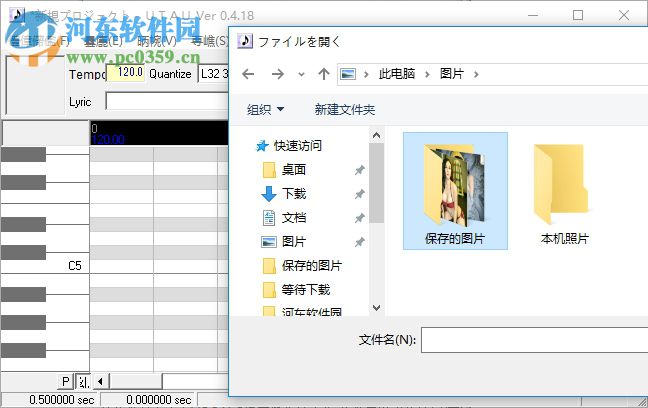648x408 pixels.
Task: Click the sidebar vertical scrollbar thumb
Action: pos(376,183)
